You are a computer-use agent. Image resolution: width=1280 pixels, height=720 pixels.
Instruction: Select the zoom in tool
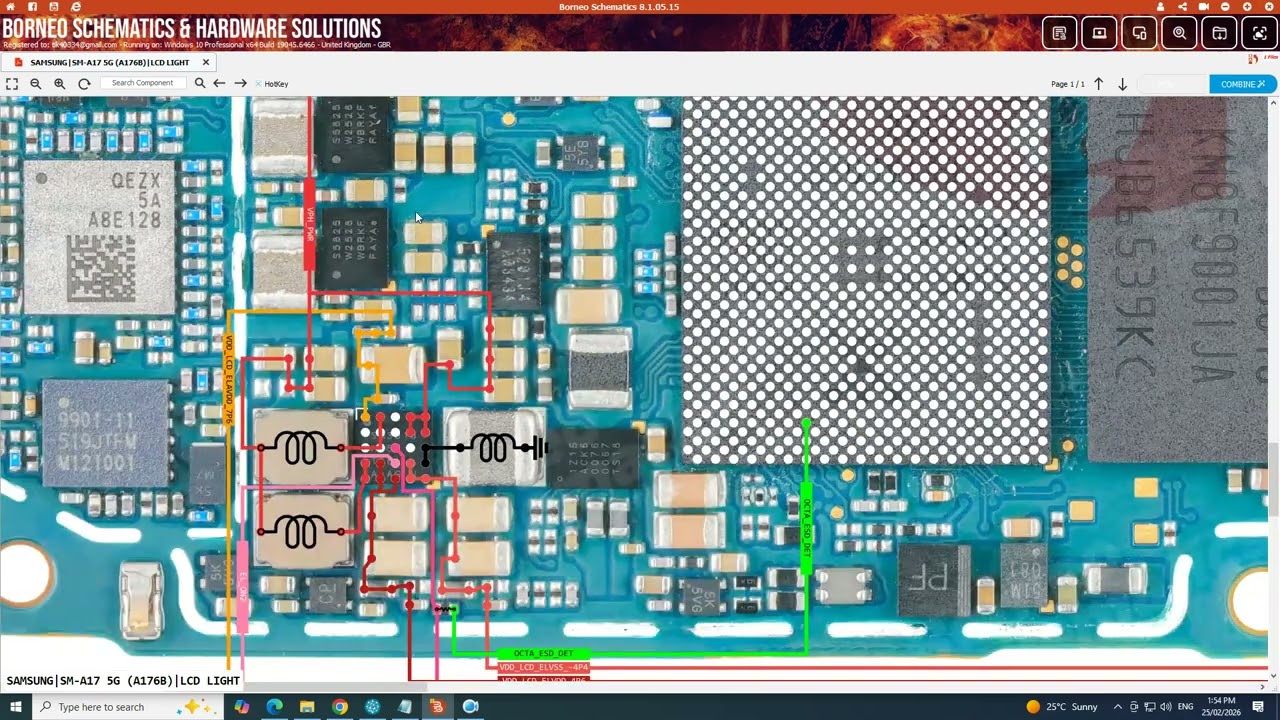(59, 83)
